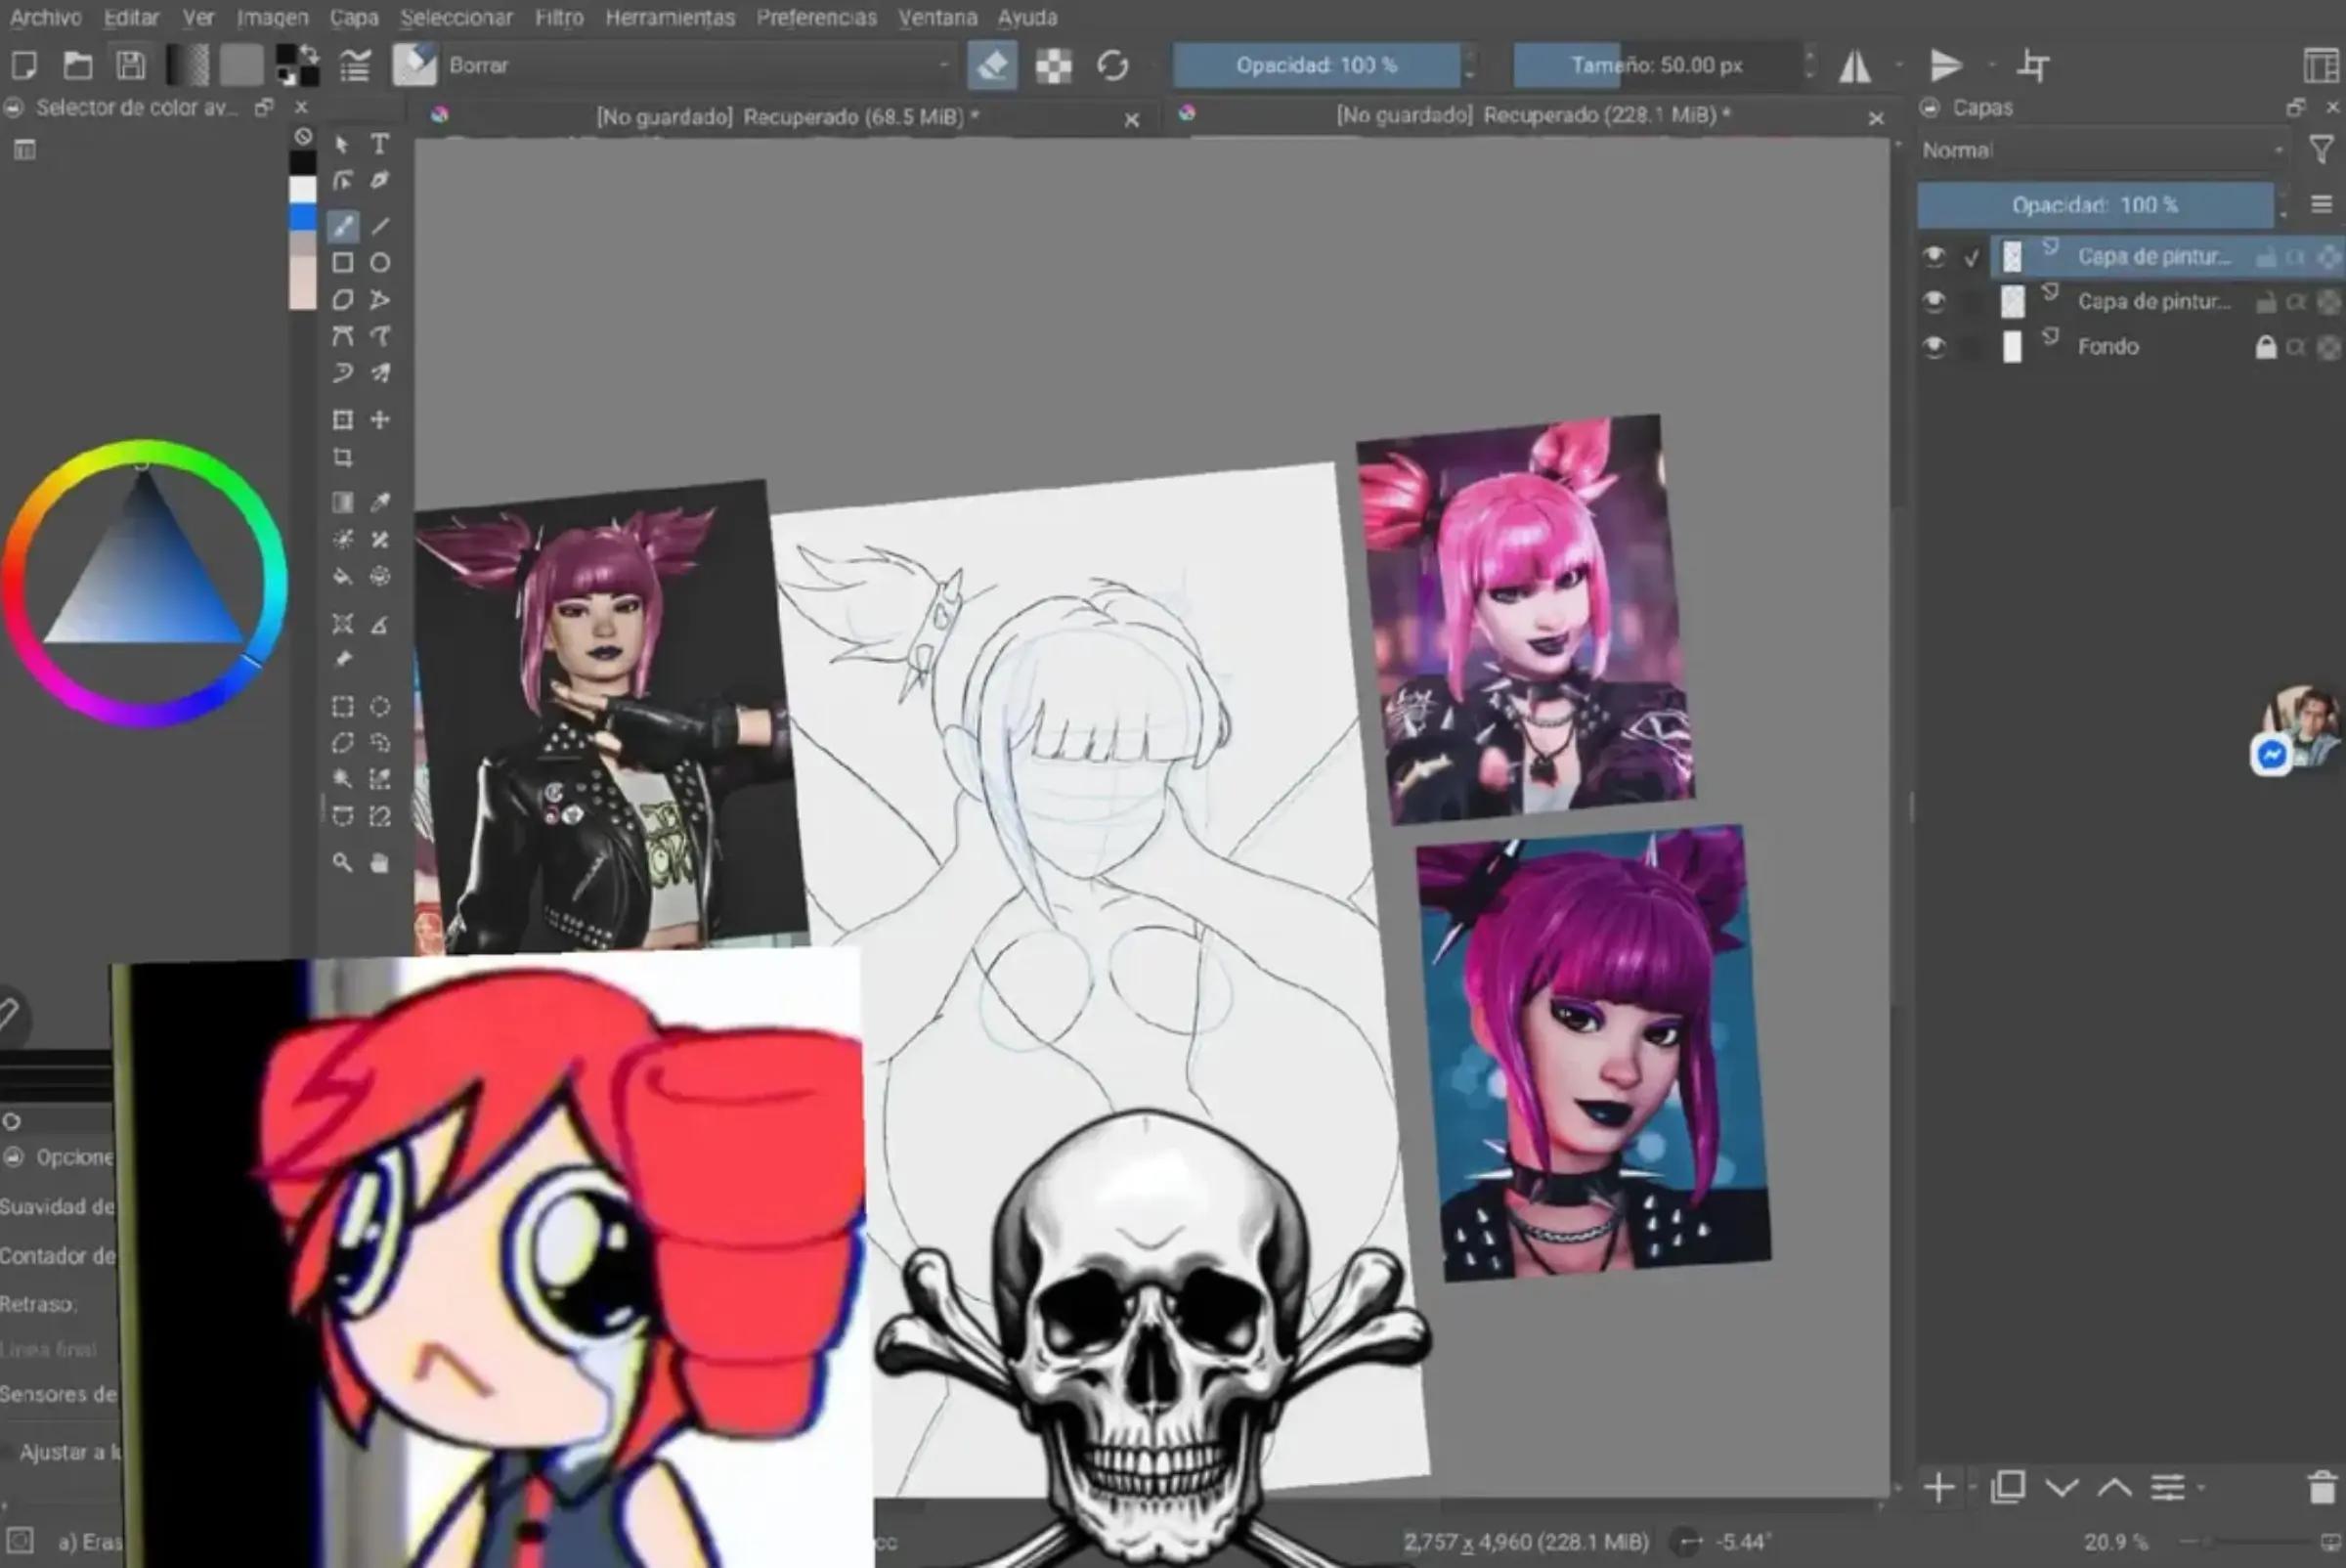The image size is (2346, 1568).
Task: Select the Crop tool in toolbox
Action: [x=343, y=458]
